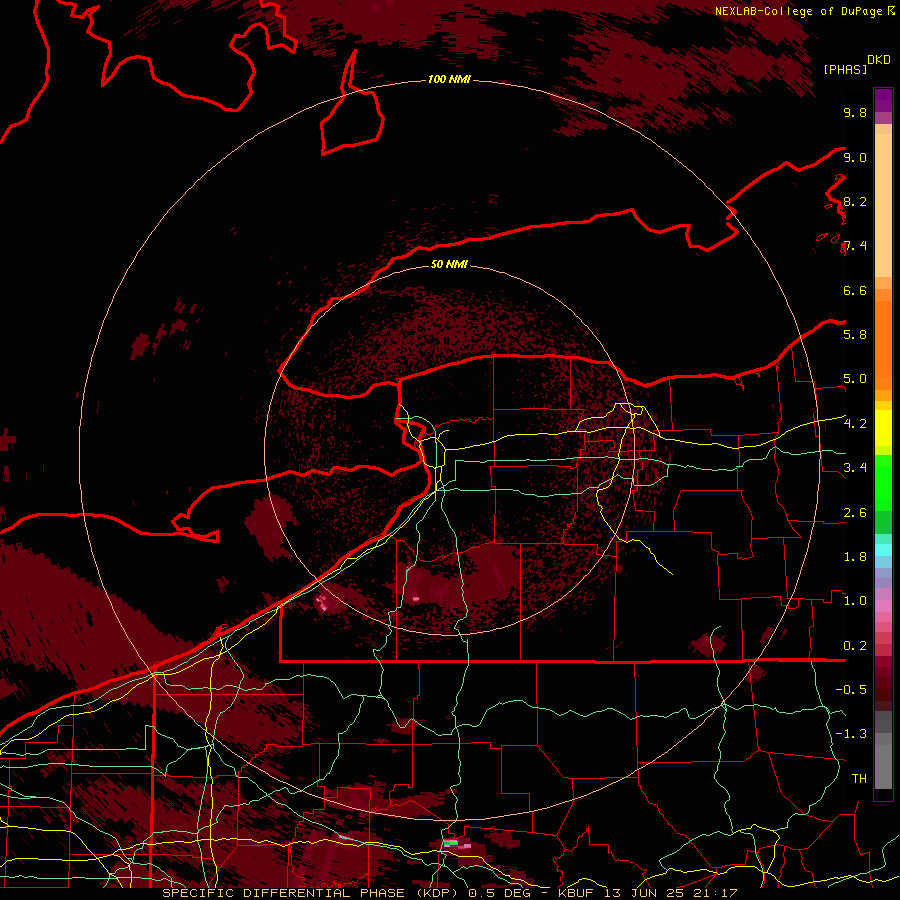Click the 5.8 value on the color scale
Screen dimensions: 900x900
click(x=855, y=335)
